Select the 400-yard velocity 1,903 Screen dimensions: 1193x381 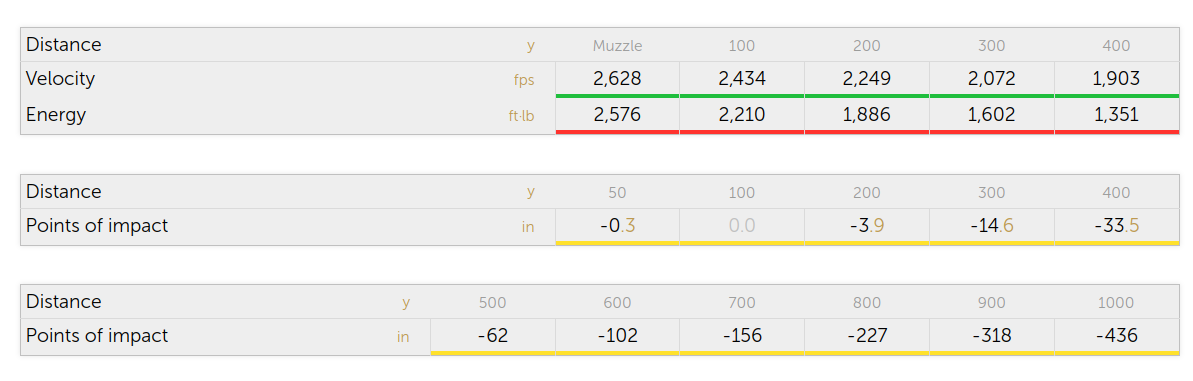(1116, 79)
